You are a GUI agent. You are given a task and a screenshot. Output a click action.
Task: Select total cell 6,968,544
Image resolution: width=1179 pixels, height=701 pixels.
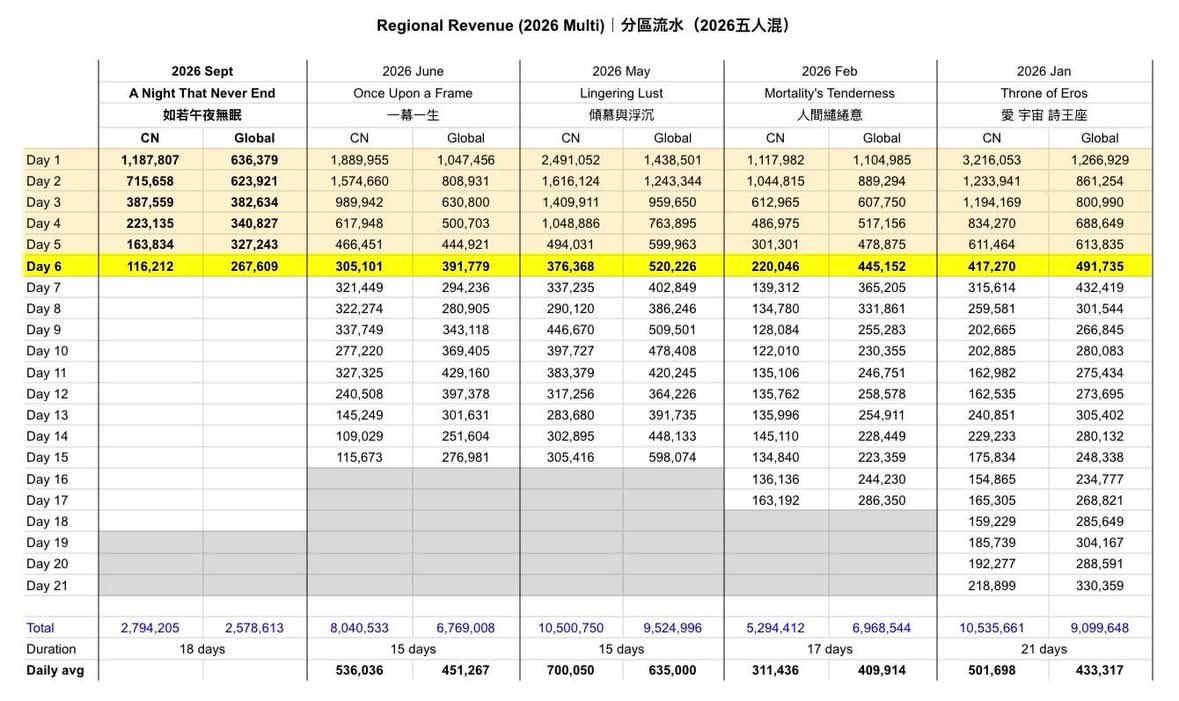click(881, 628)
